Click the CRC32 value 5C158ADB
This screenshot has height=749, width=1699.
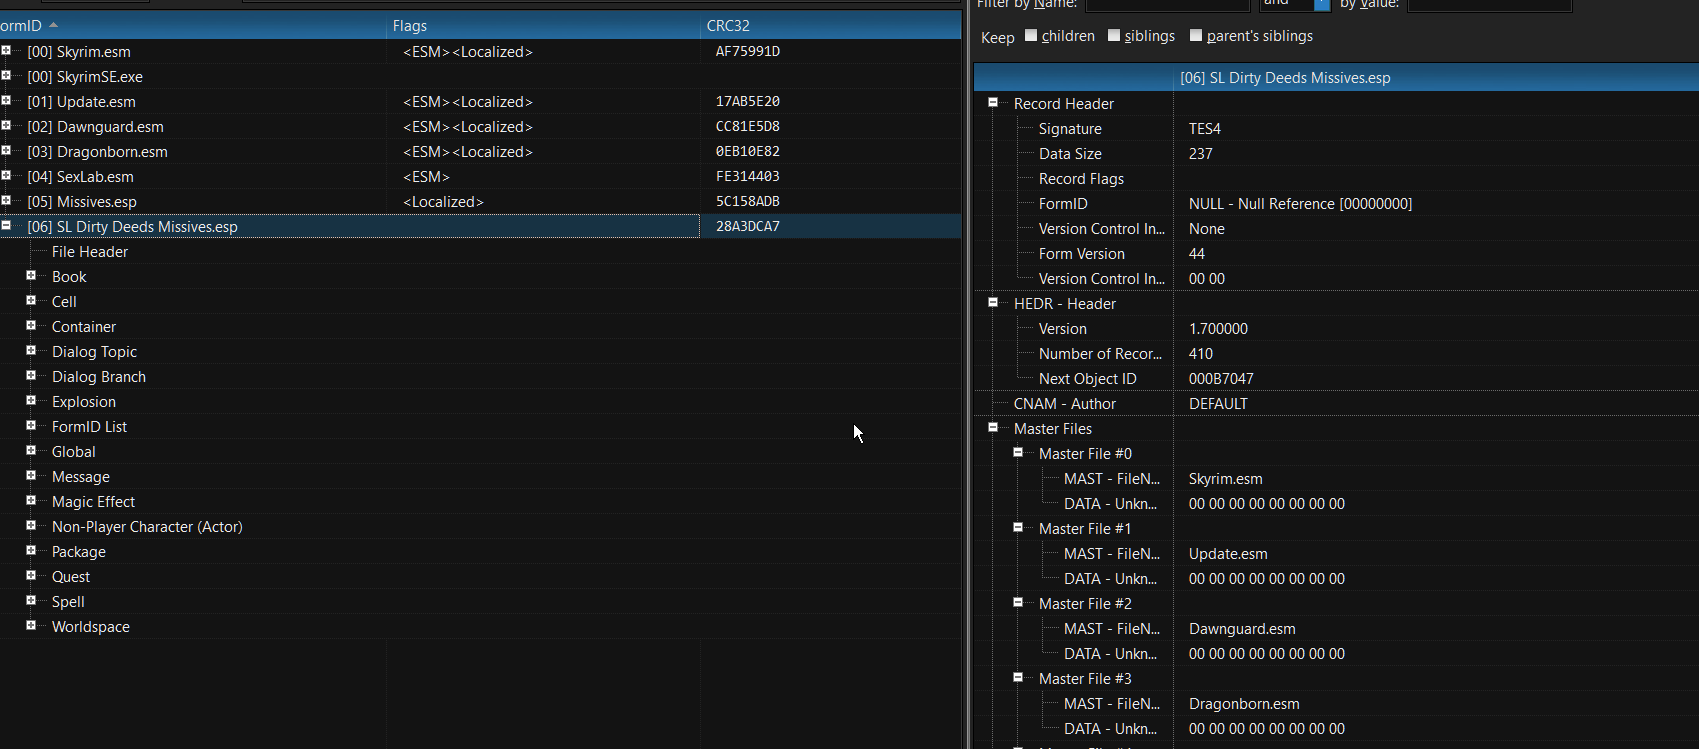click(748, 201)
